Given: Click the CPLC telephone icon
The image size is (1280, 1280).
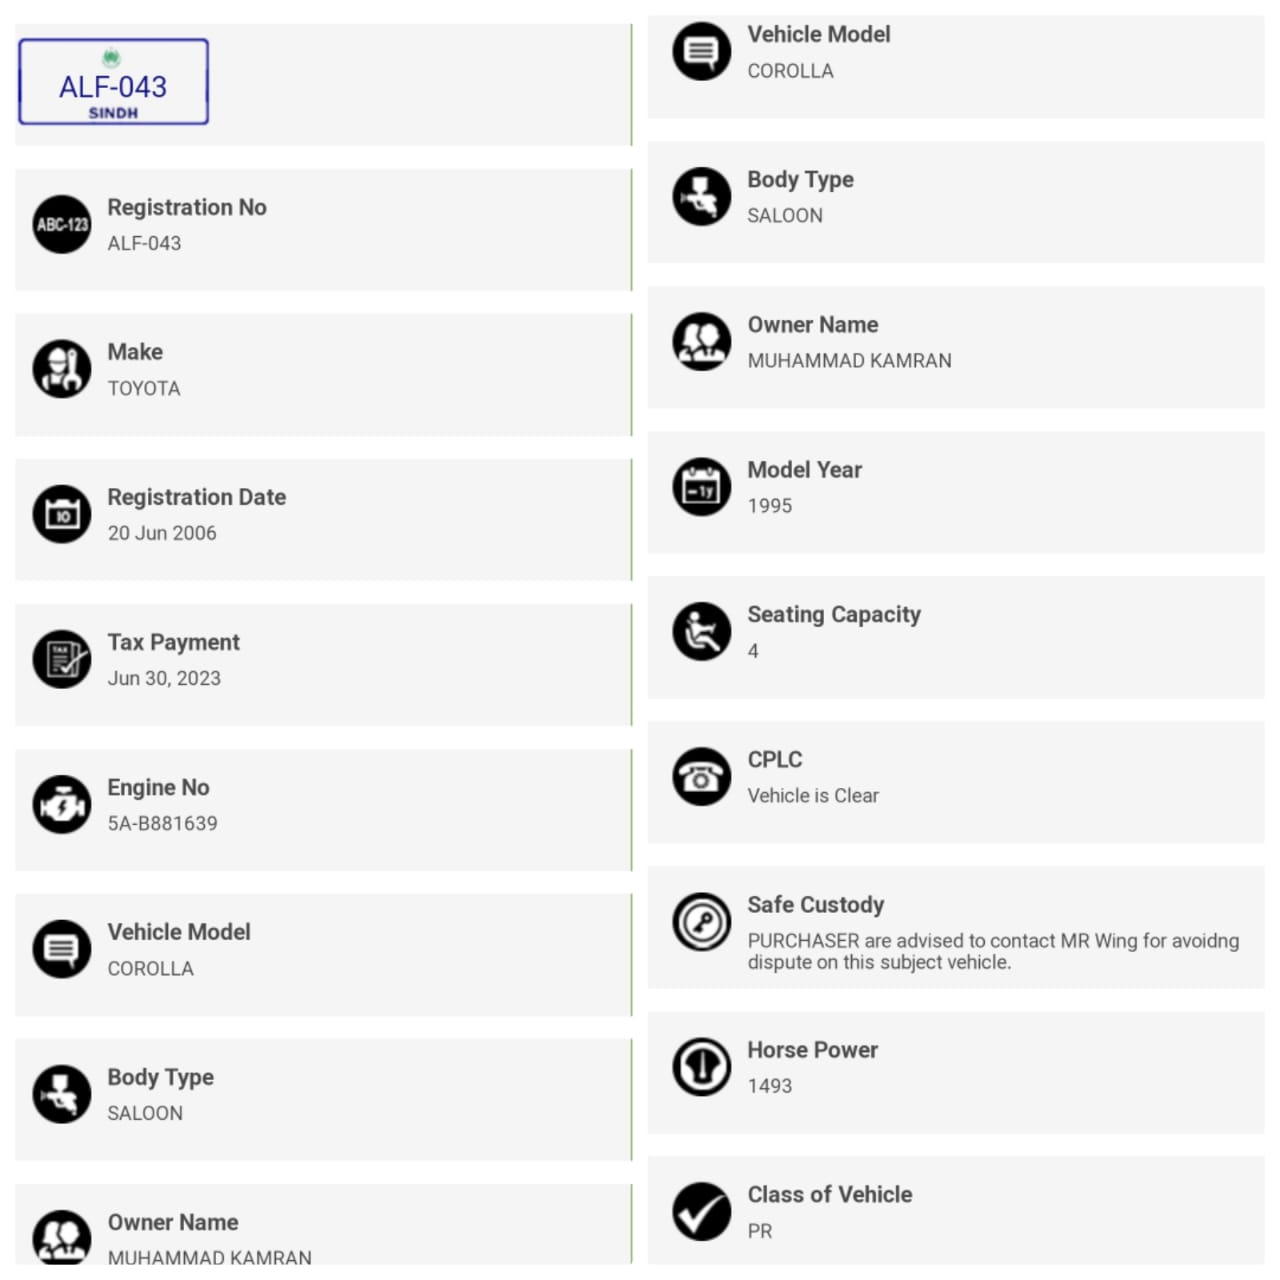Looking at the screenshot, I should pos(702,776).
